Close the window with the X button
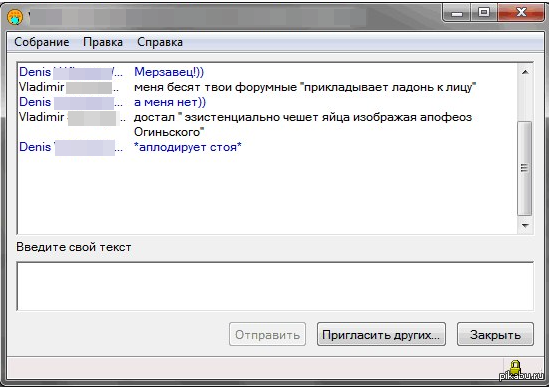 point(521,13)
